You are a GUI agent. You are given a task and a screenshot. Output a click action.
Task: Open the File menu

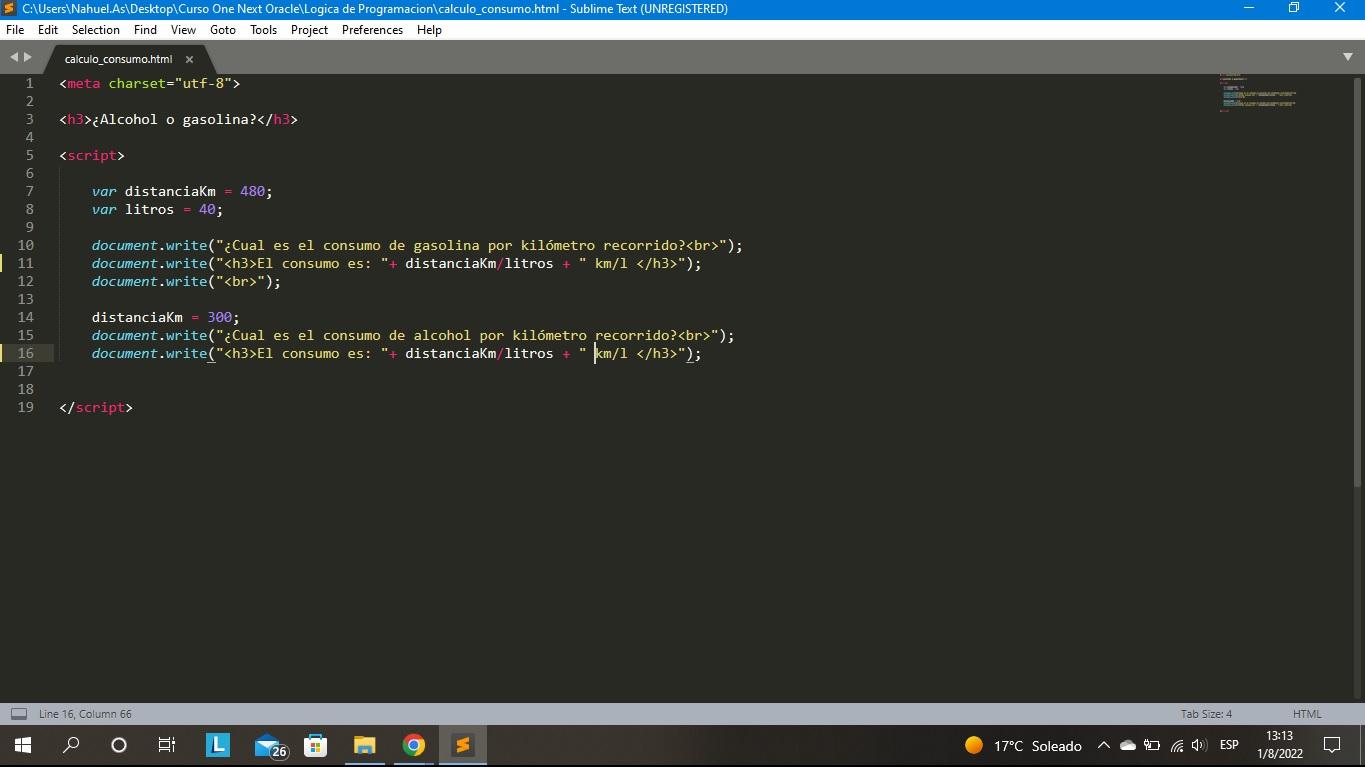[x=15, y=30]
